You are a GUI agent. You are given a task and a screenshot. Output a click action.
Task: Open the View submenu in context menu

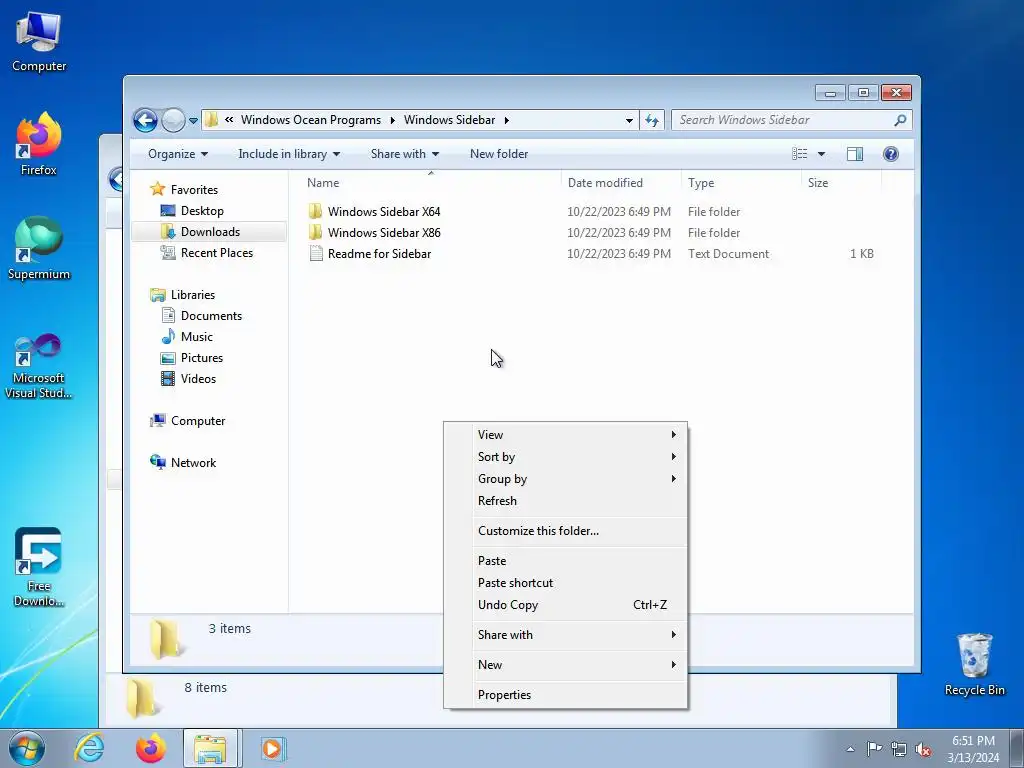click(x=566, y=435)
